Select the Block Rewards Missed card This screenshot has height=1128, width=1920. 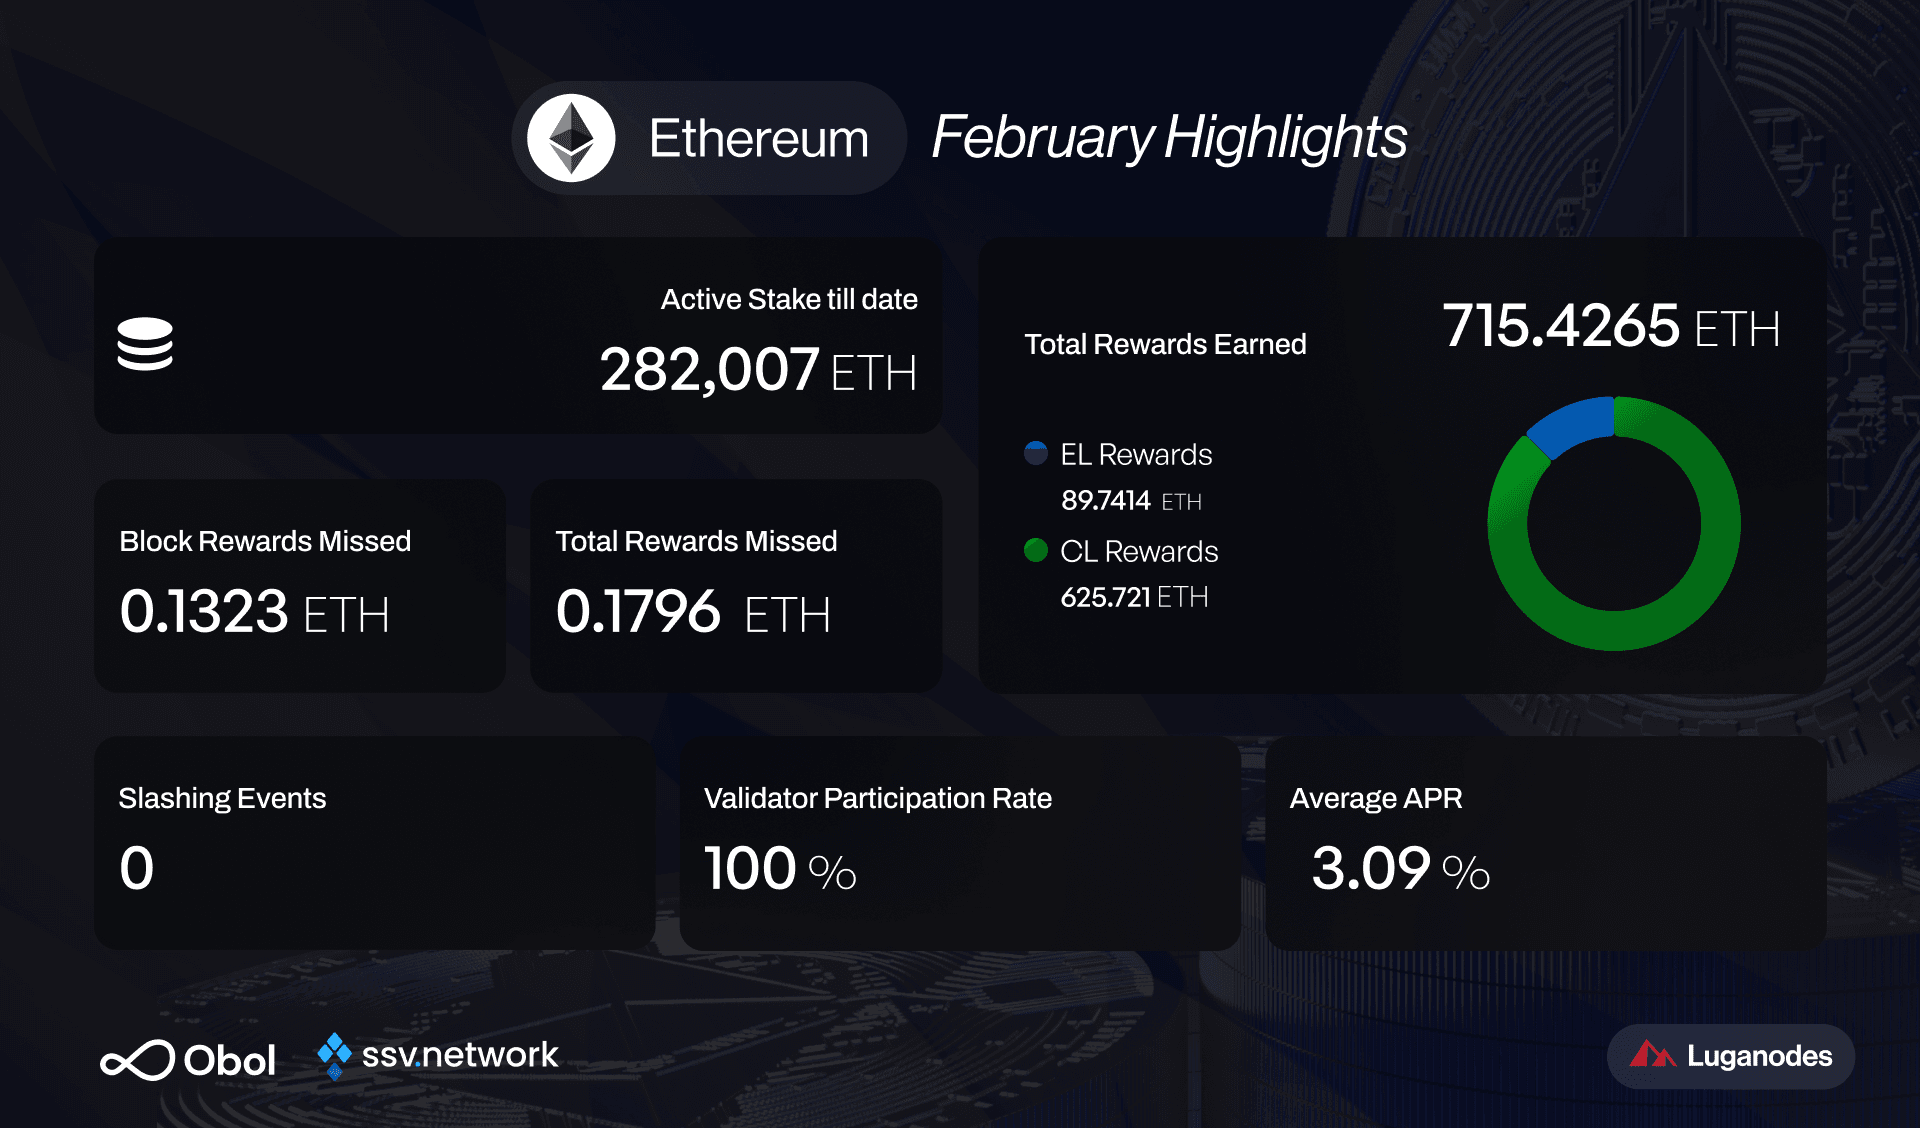(x=300, y=585)
